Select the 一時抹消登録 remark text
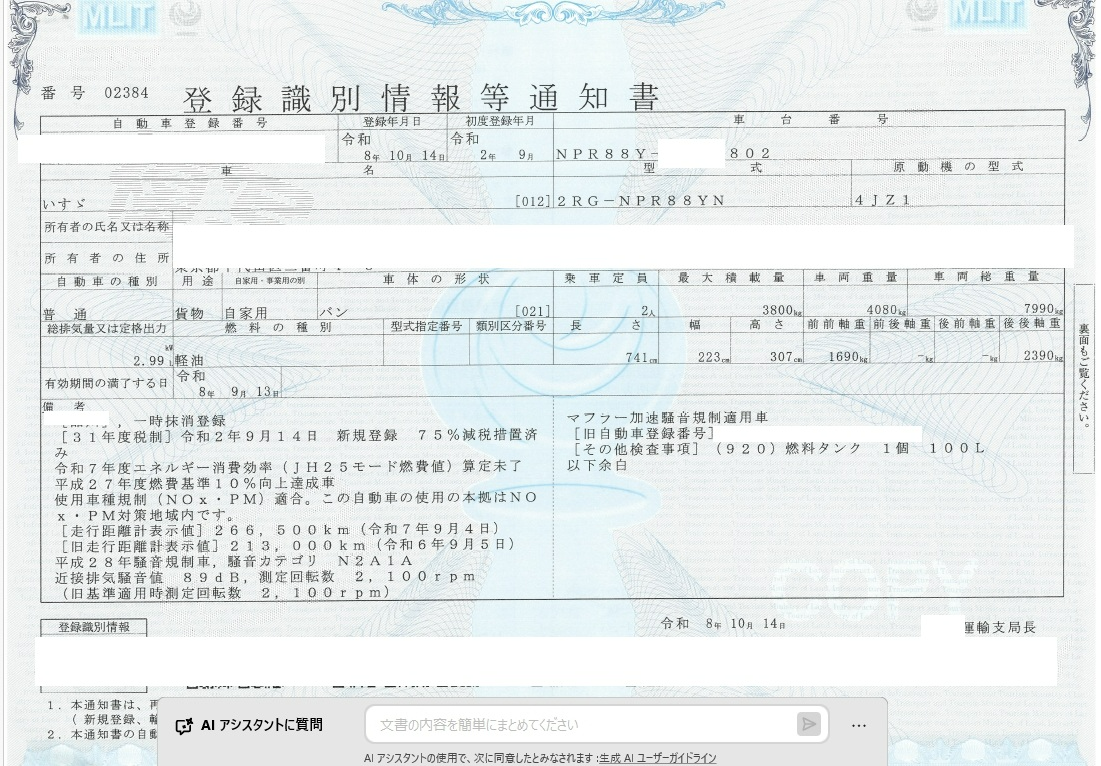This screenshot has width=1101, height=766. coord(180,421)
